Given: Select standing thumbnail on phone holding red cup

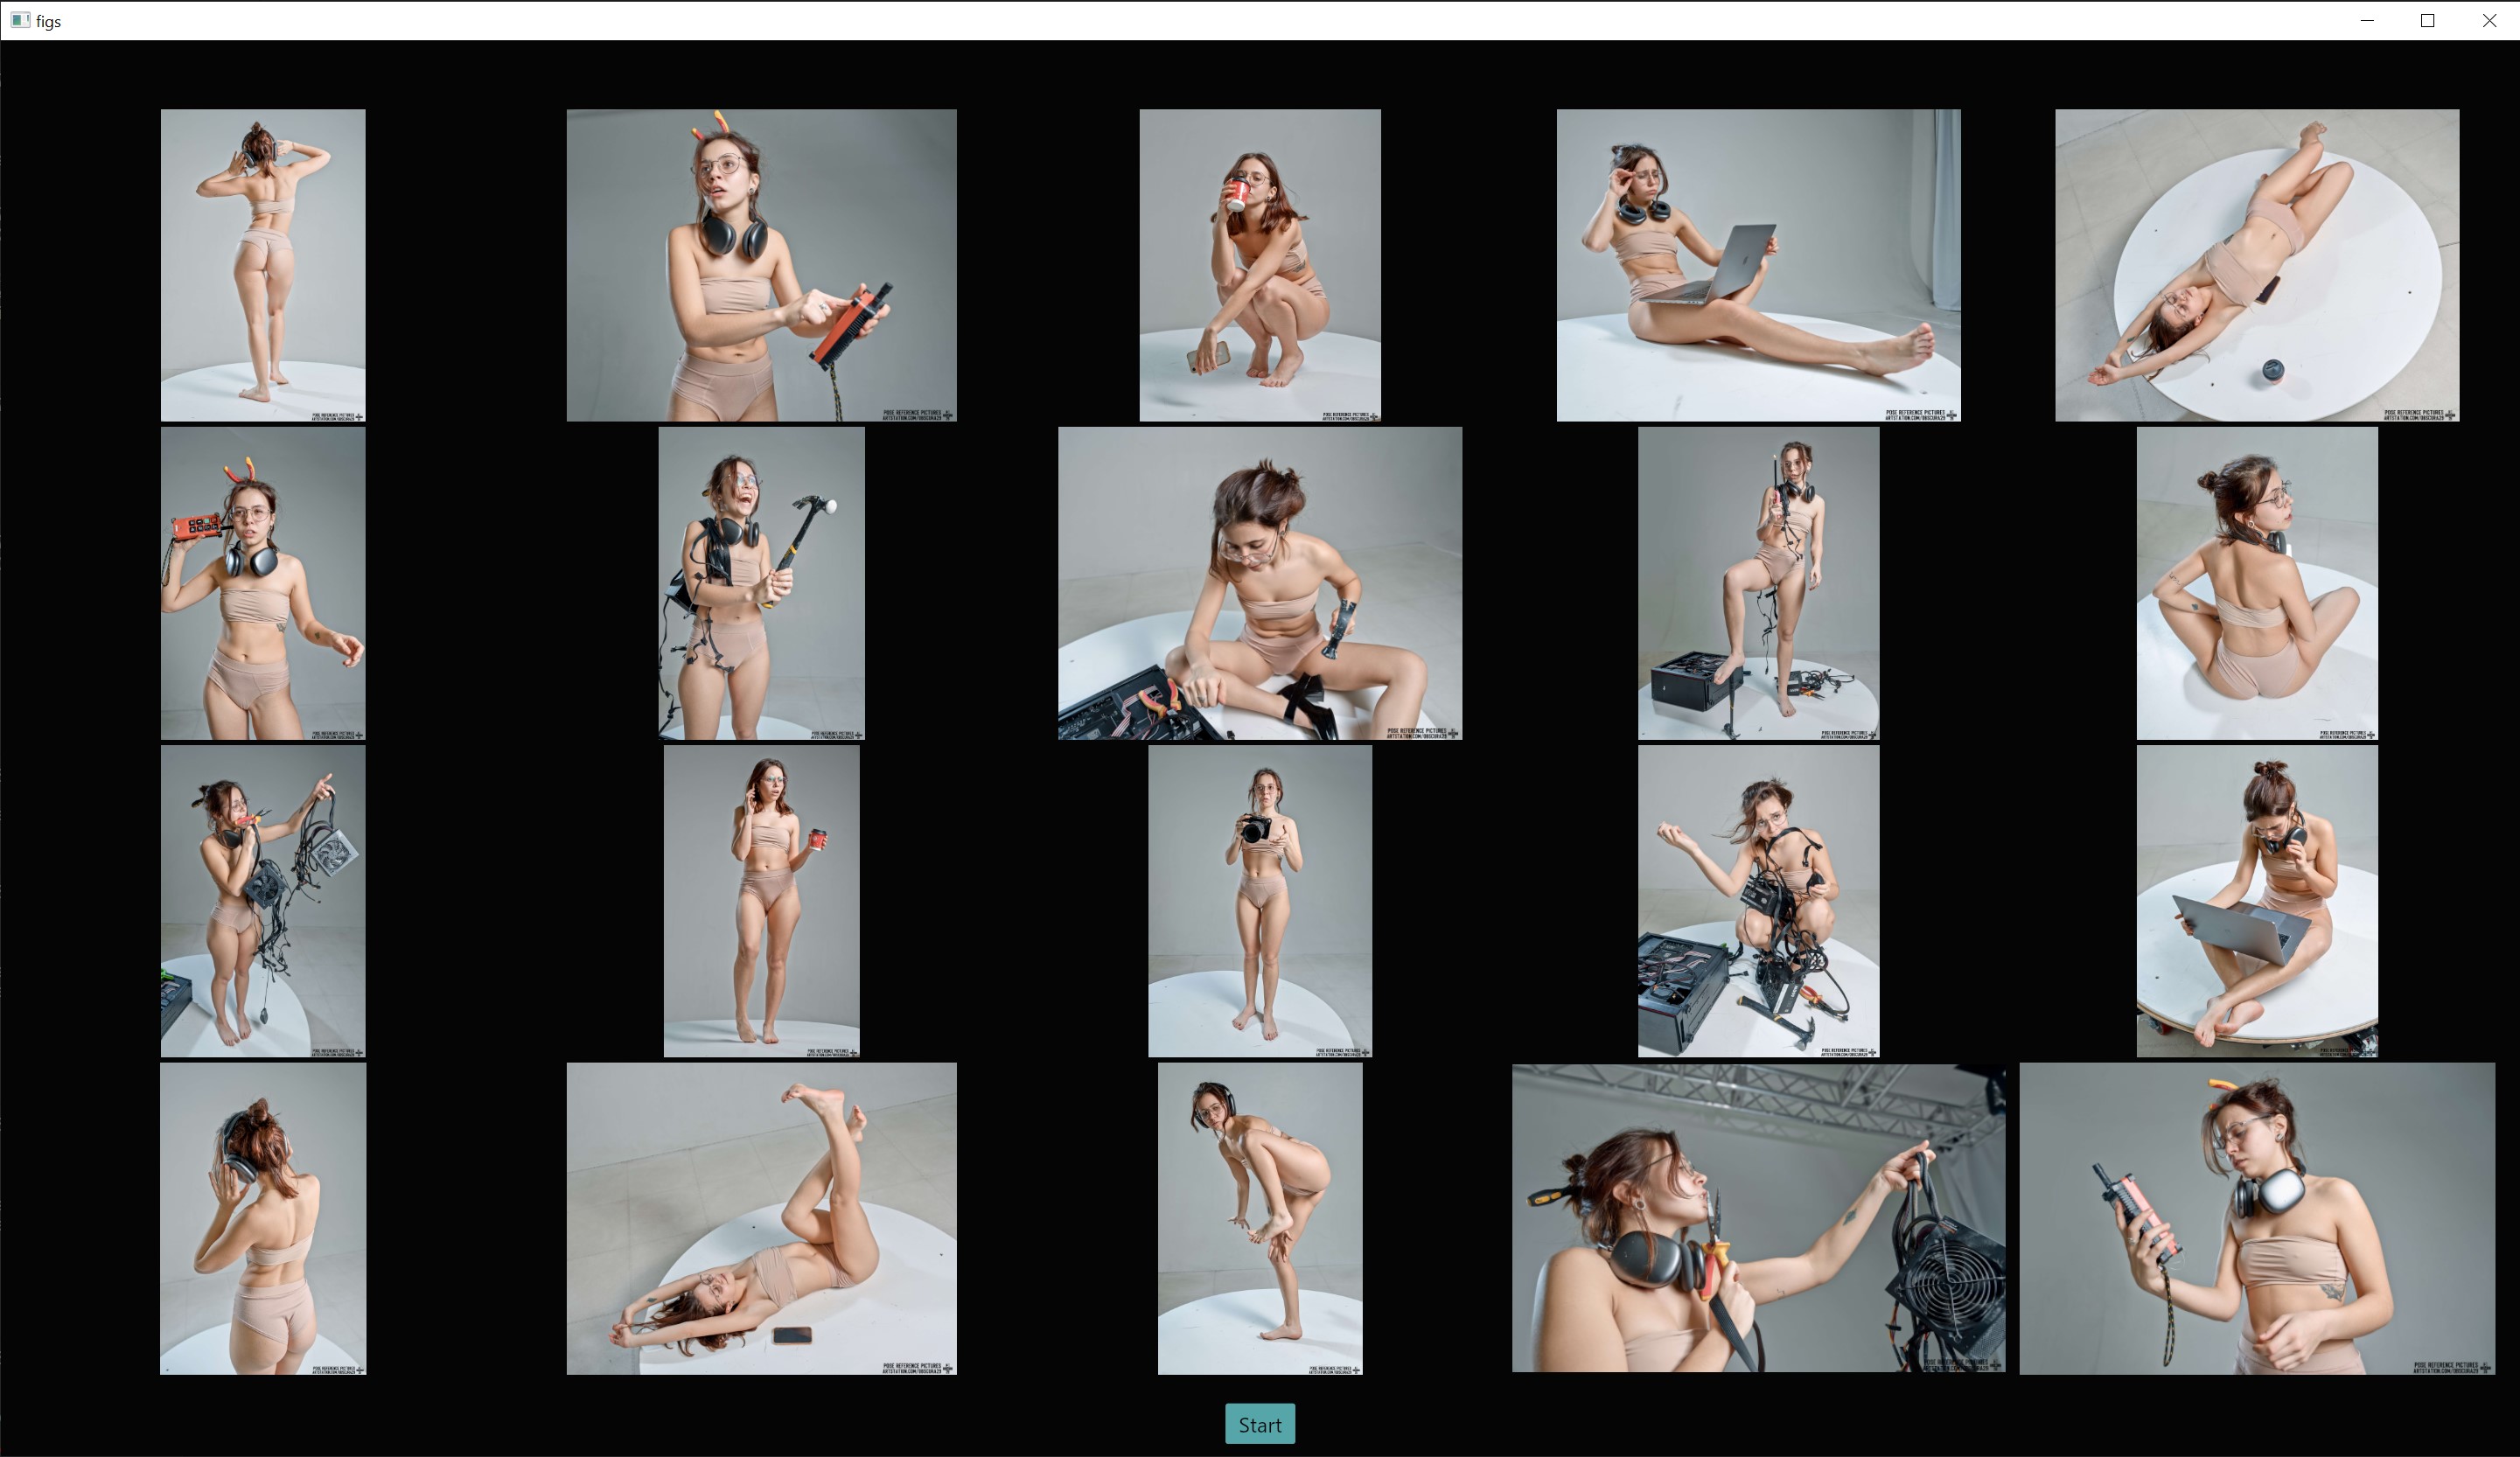Looking at the screenshot, I should pyautogui.click(x=761, y=901).
